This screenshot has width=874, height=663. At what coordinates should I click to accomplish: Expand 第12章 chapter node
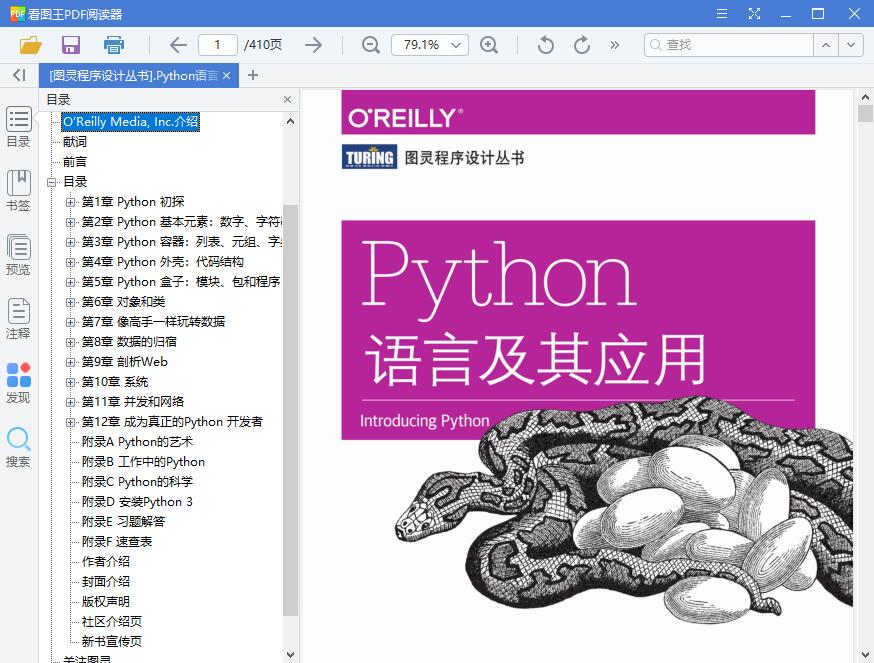click(70, 422)
